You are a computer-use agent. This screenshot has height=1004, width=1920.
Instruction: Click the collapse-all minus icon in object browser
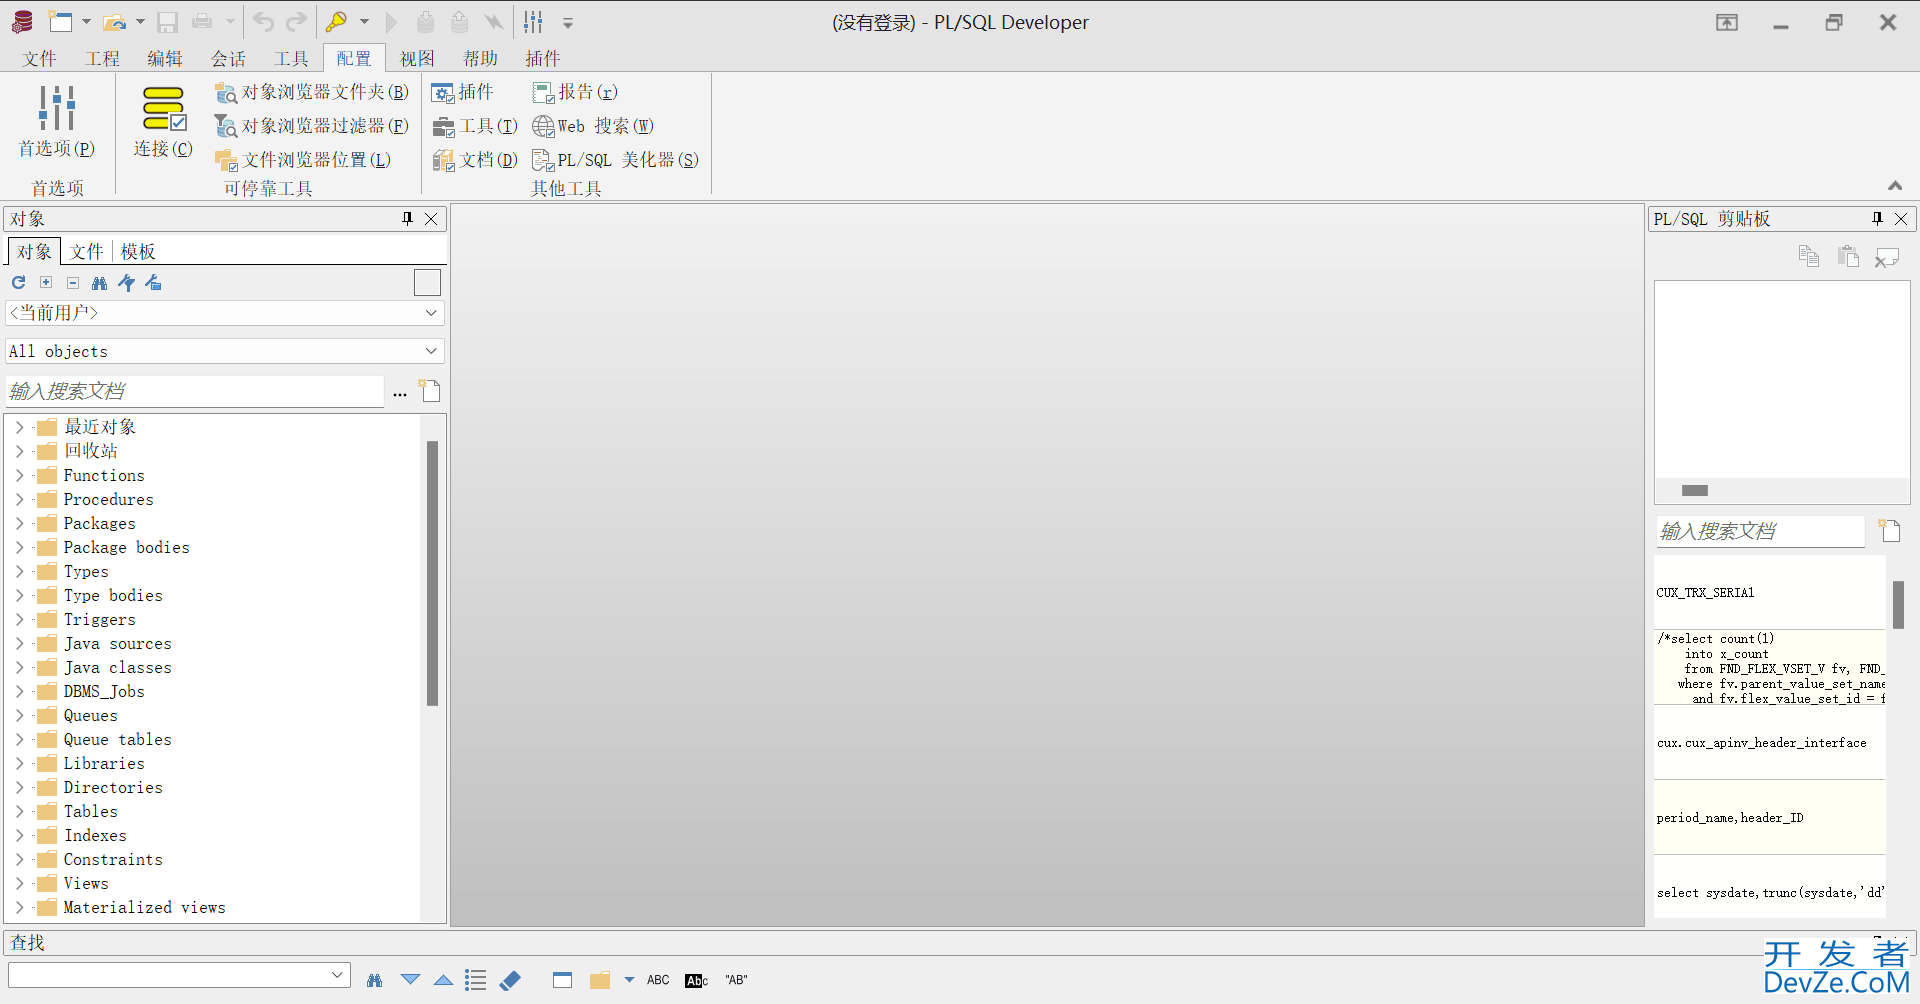(x=73, y=283)
